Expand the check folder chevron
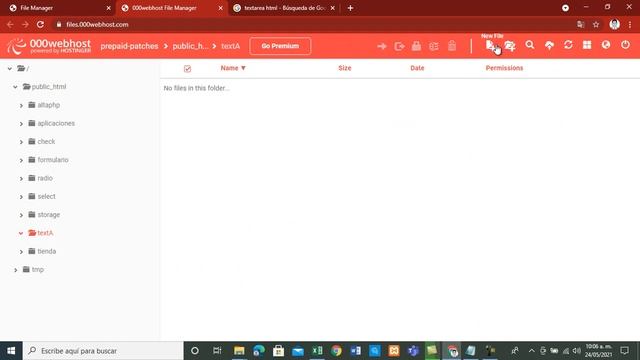This screenshot has height=360, width=640. 21,142
